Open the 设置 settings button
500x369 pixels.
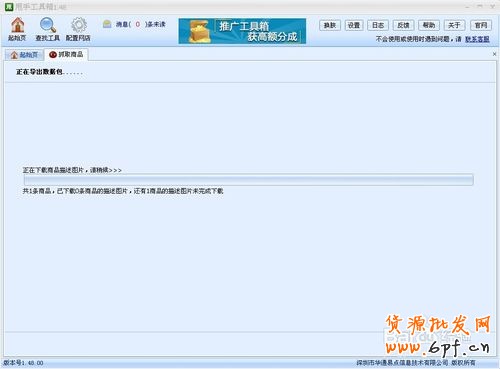(354, 25)
